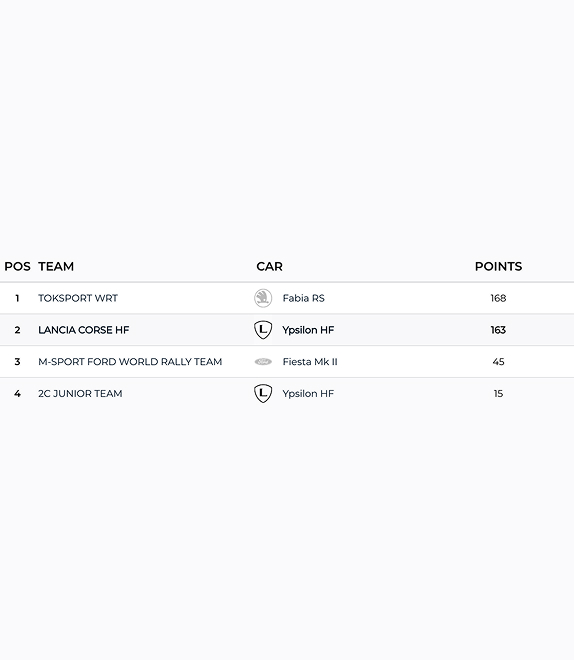This screenshot has width=574, height=660.
Task: Click the 45 points value
Action: (498, 362)
